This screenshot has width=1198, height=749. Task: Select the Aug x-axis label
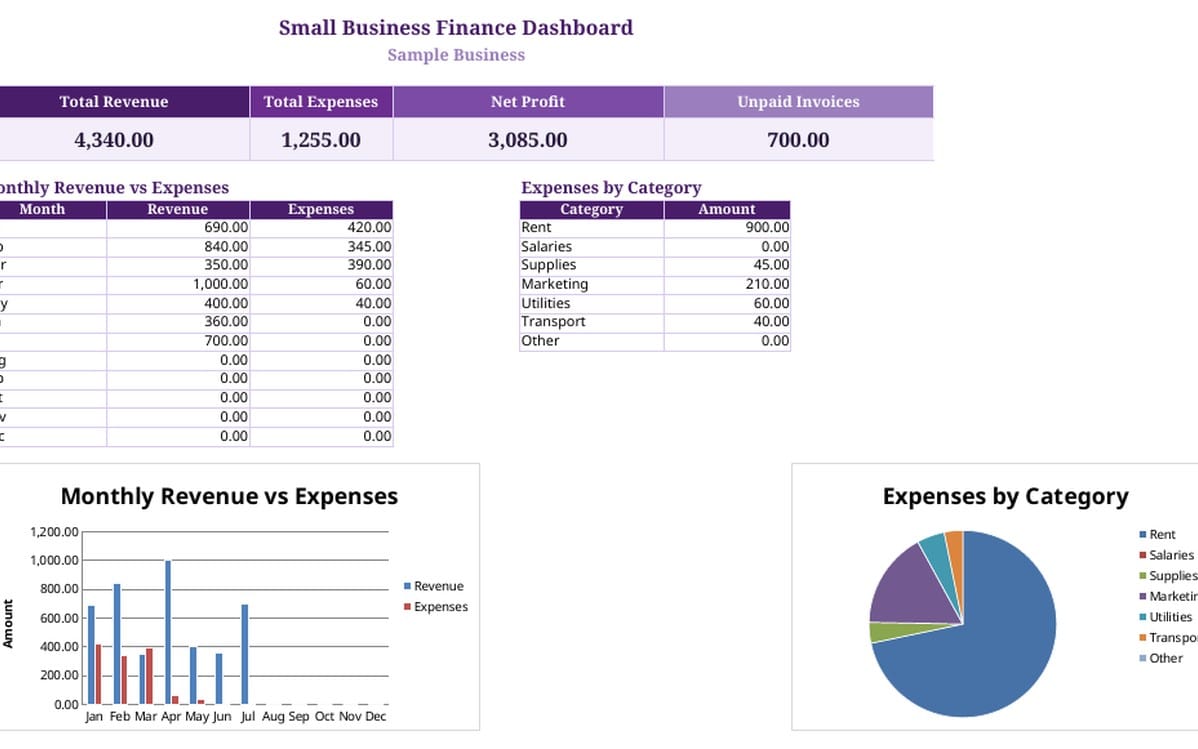pyautogui.click(x=273, y=717)
